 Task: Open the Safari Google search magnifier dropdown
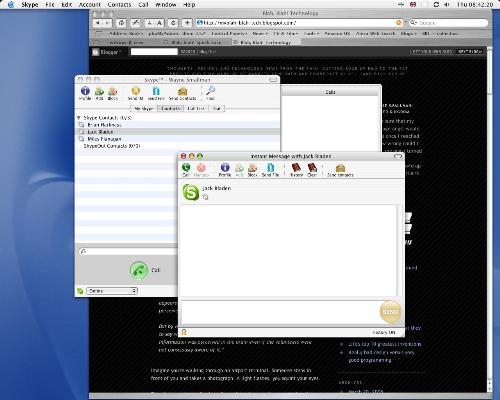(x=414, y=23)
